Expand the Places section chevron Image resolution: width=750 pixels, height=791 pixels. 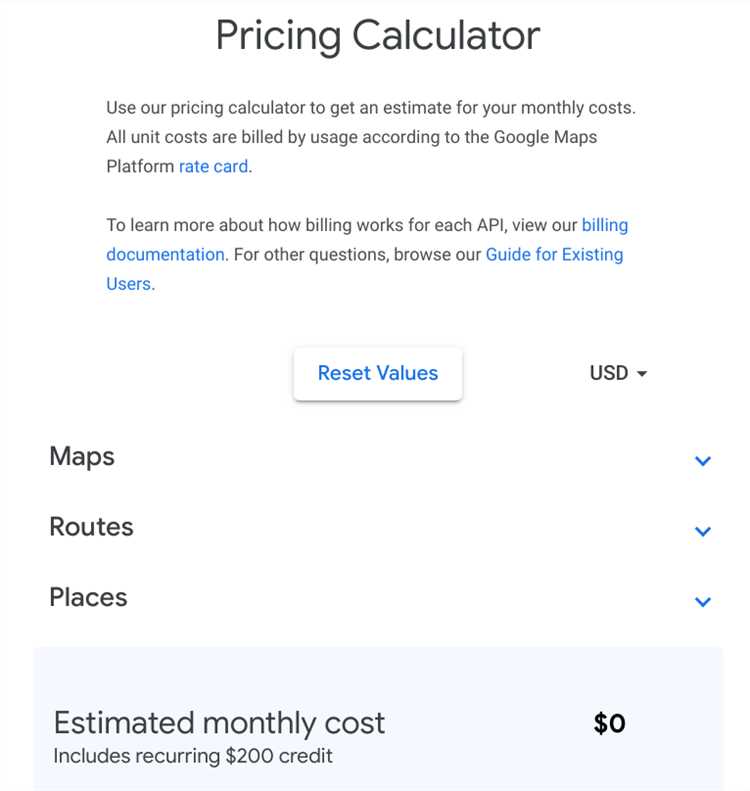[703, 601]
